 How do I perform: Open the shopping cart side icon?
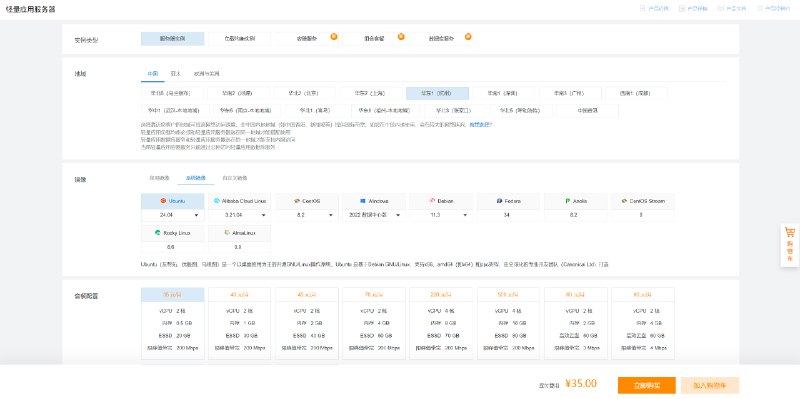coord(790,233)
